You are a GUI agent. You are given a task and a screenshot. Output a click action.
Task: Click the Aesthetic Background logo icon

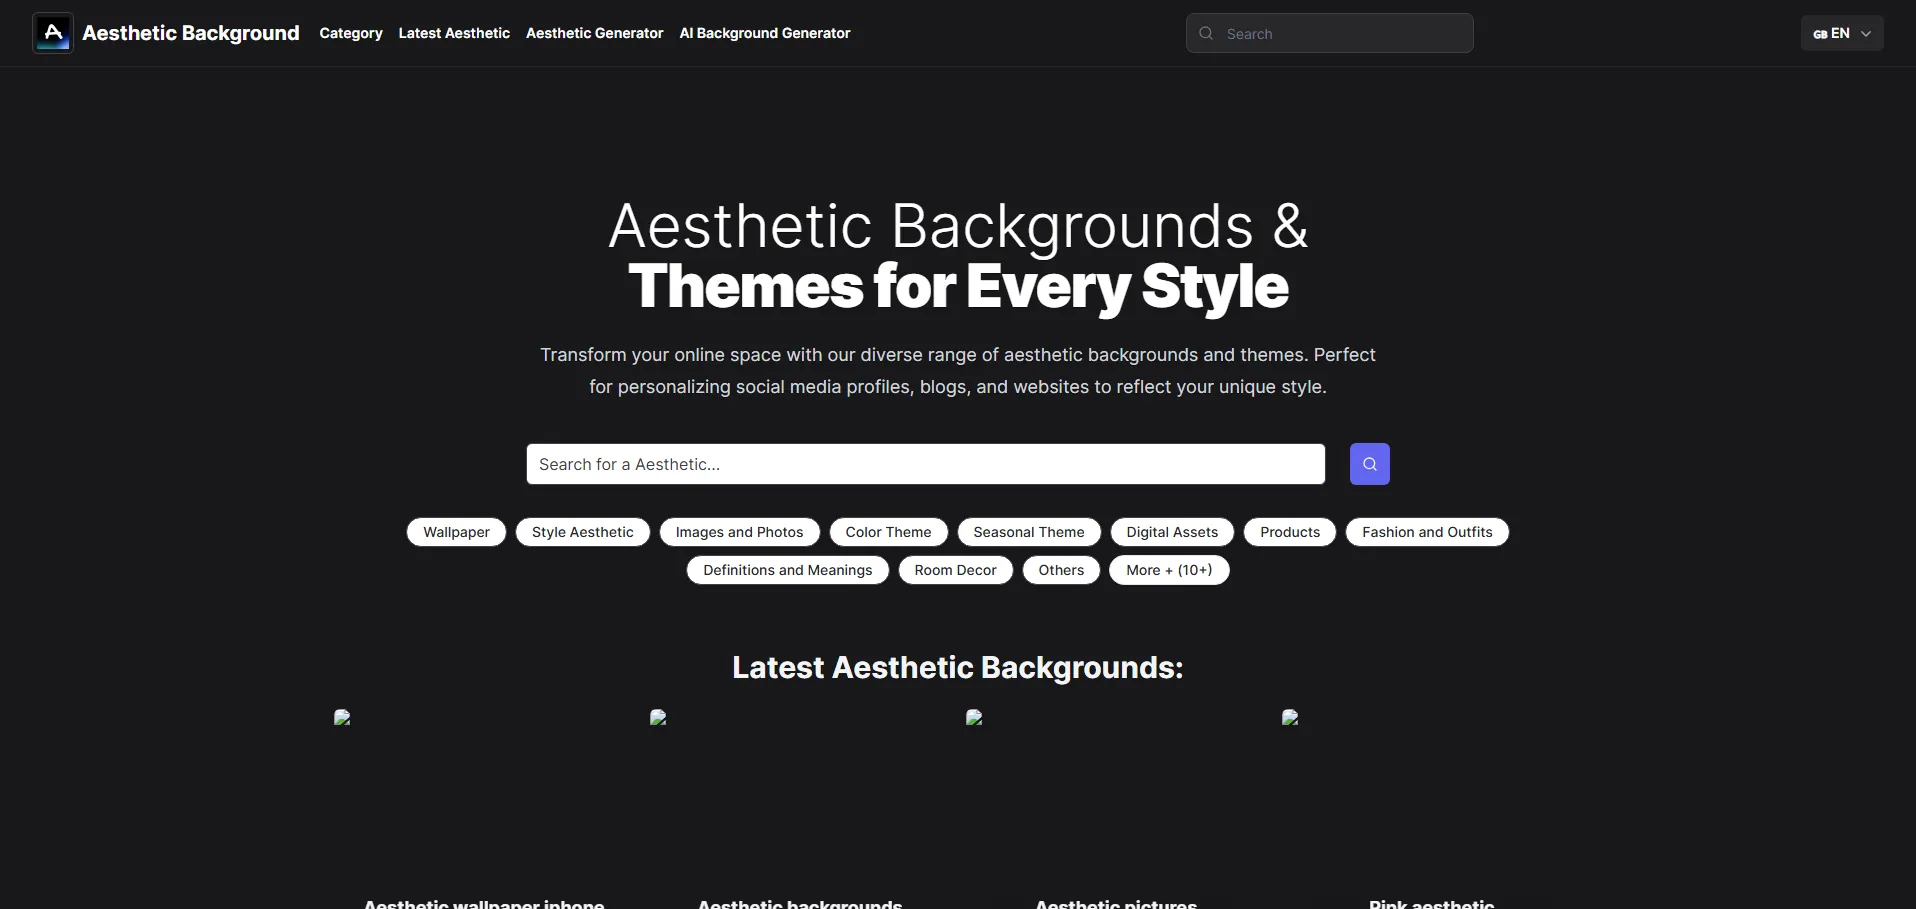pos(53,33)
